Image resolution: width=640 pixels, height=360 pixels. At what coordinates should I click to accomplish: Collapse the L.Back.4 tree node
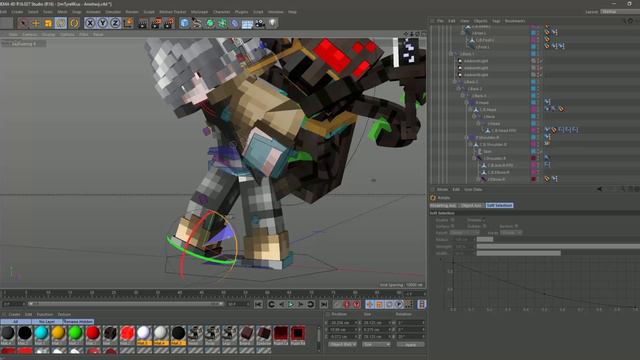[463, 96]
